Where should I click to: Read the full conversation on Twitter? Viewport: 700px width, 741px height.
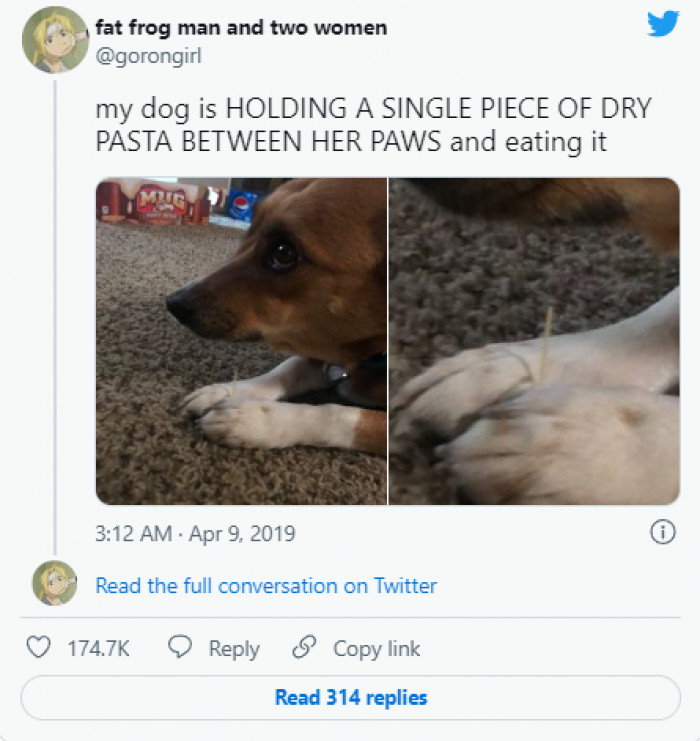pyautogui.click(x=266, y=586)
